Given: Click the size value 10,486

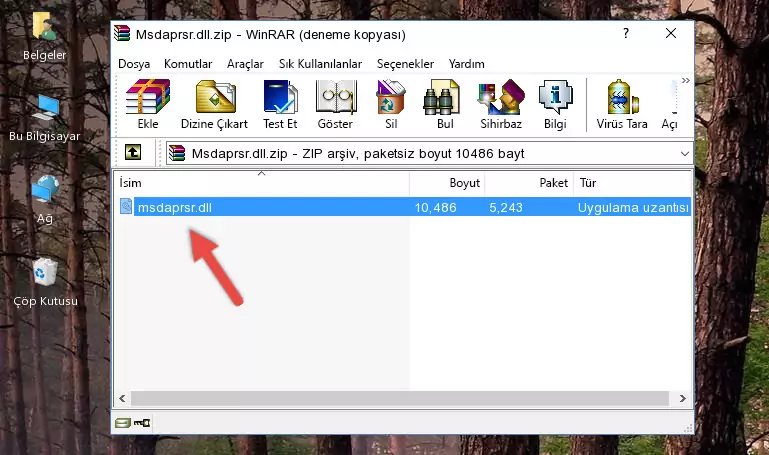Looking at the screenshot, I should (x=436, y=207).
